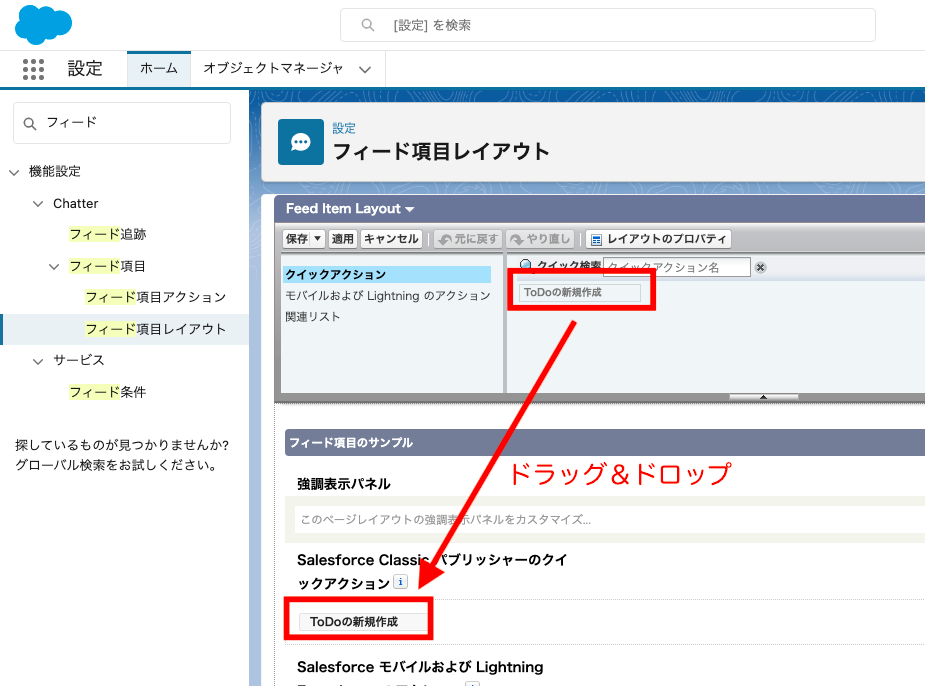Click the magnifier icon in sidebar quick find
The height and width of the screenshot is (686, 925).
pyautogui.click(x=29, y=124)
